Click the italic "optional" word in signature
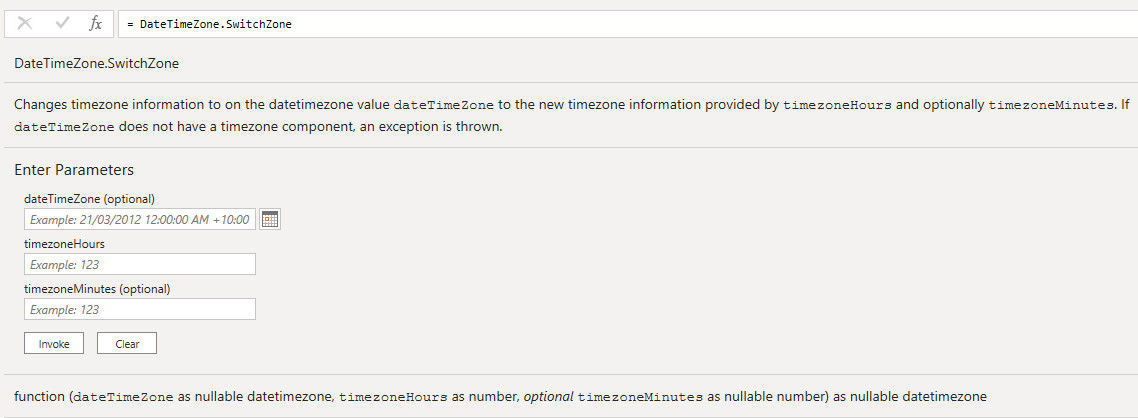This screenshot has height=418, width=1138. tap(546, 396)
